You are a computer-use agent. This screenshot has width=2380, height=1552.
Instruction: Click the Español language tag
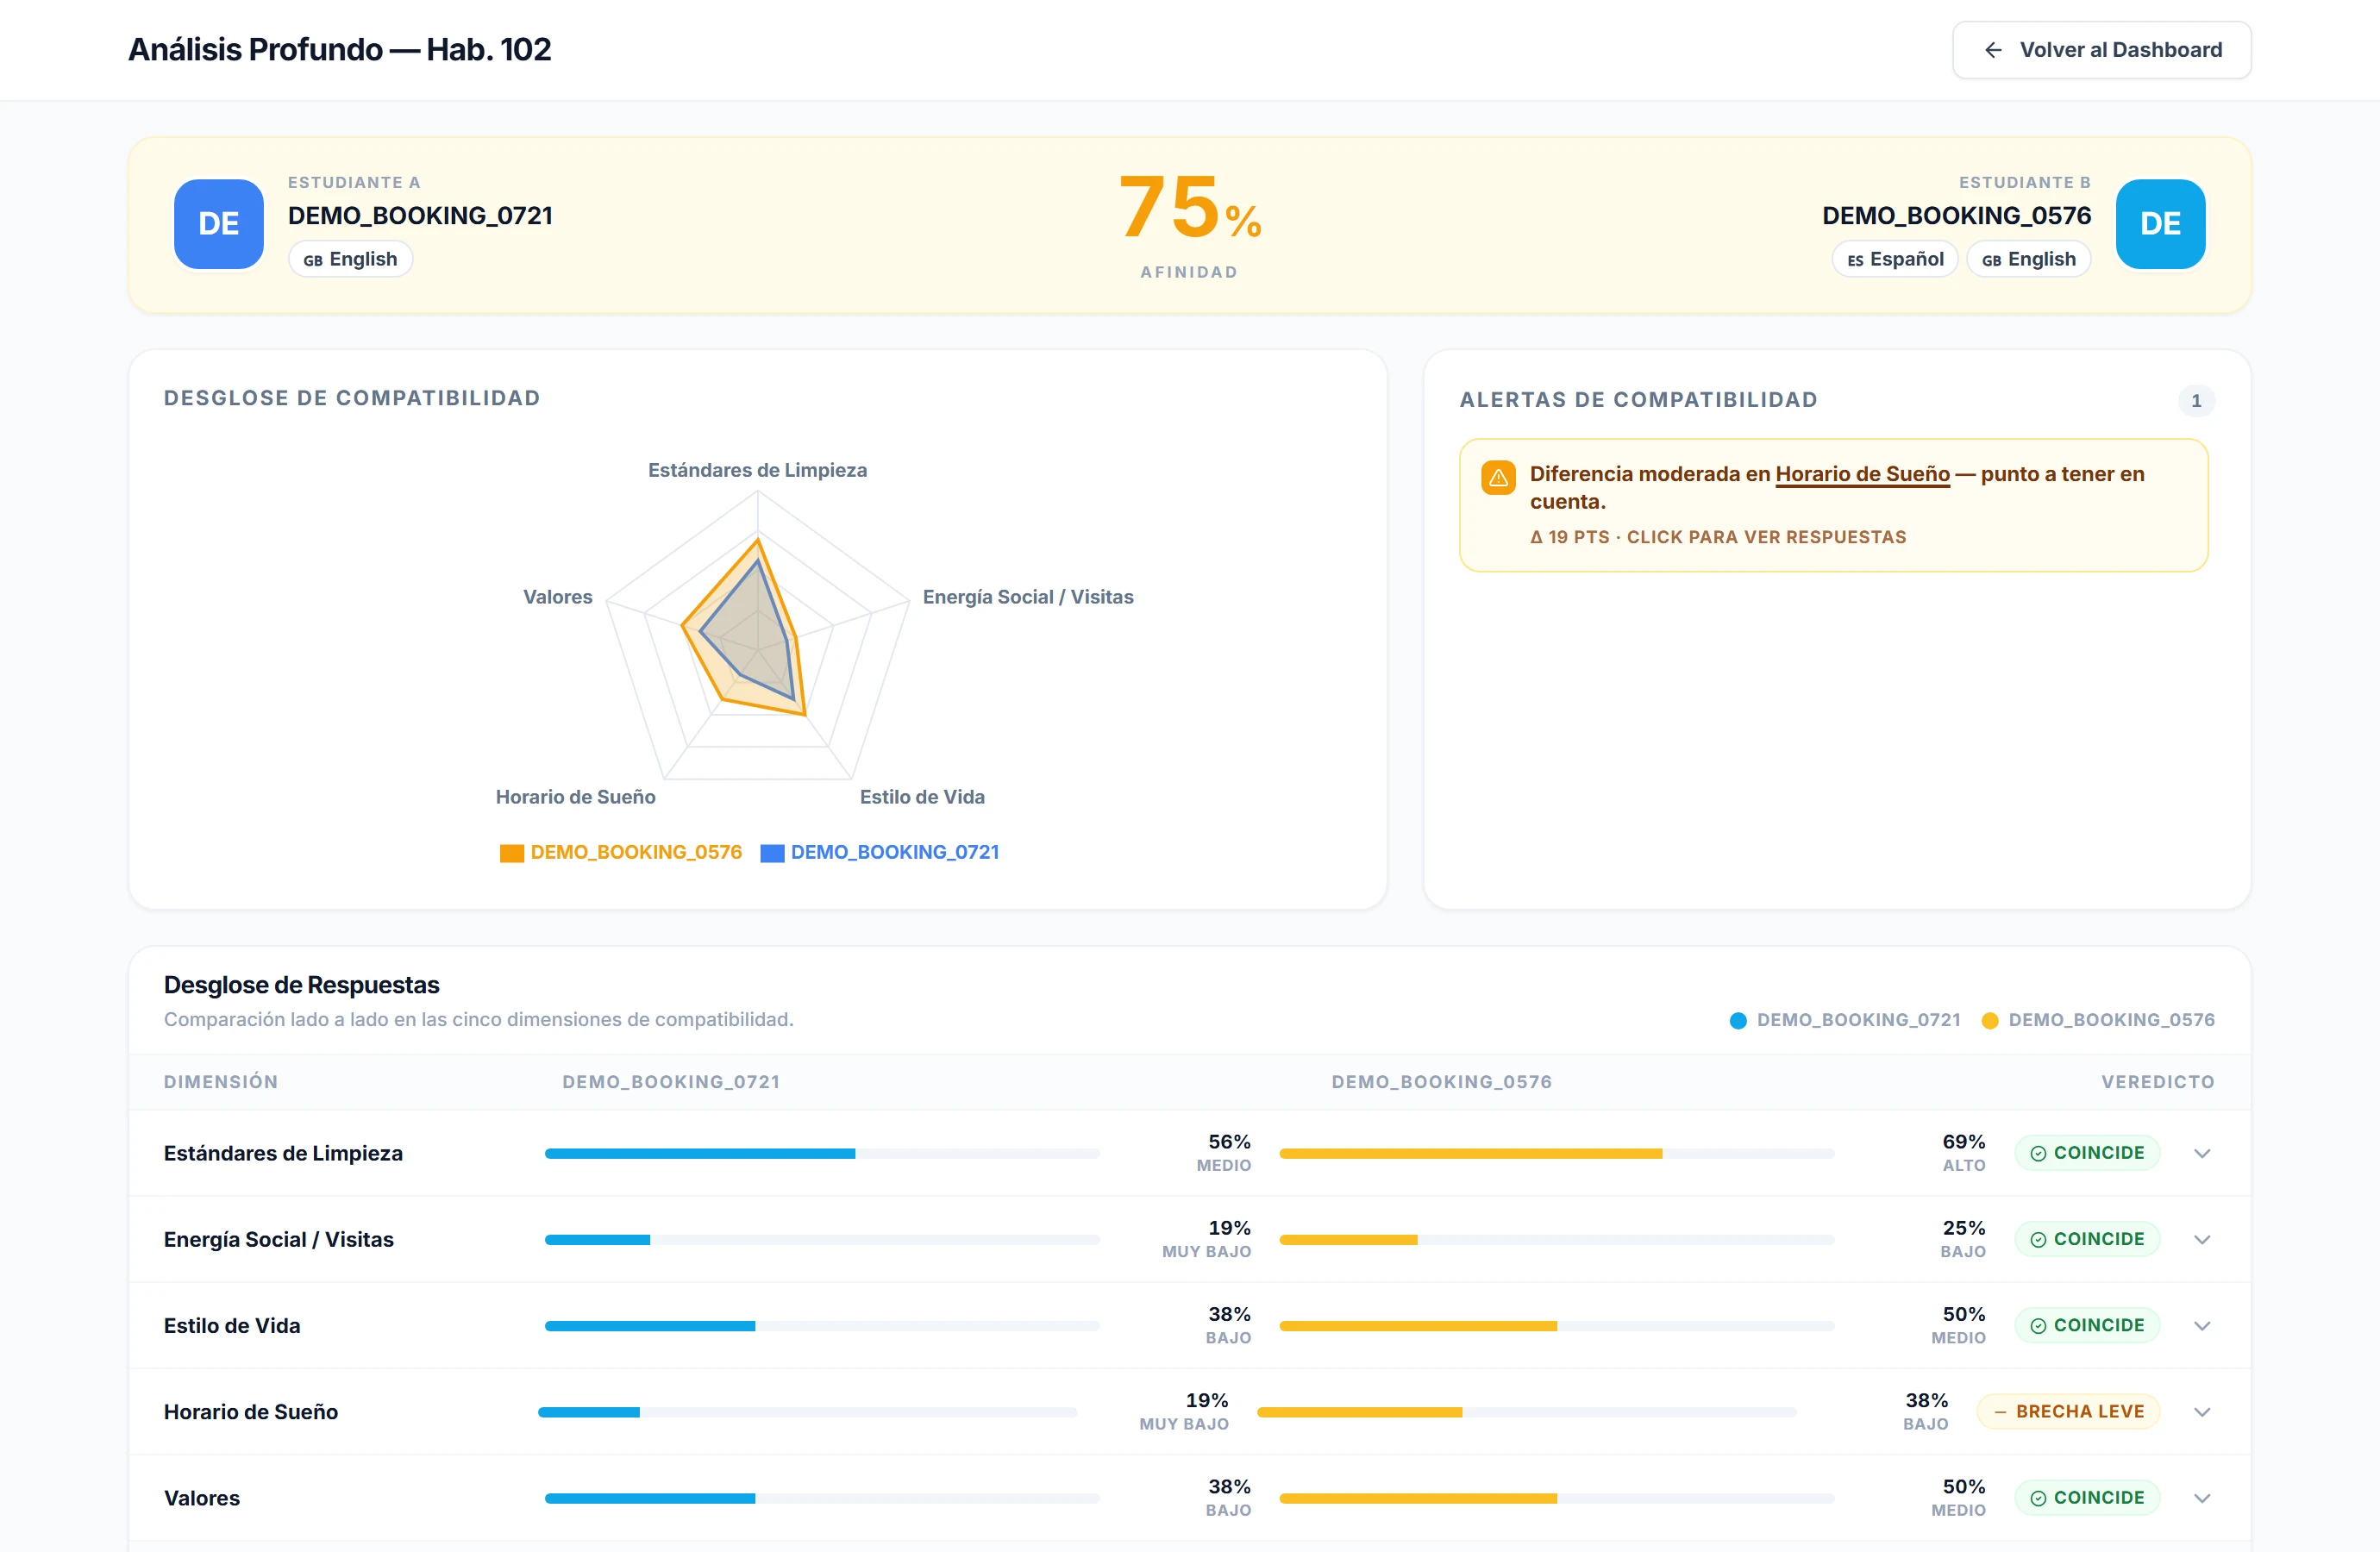(1895, 259)
